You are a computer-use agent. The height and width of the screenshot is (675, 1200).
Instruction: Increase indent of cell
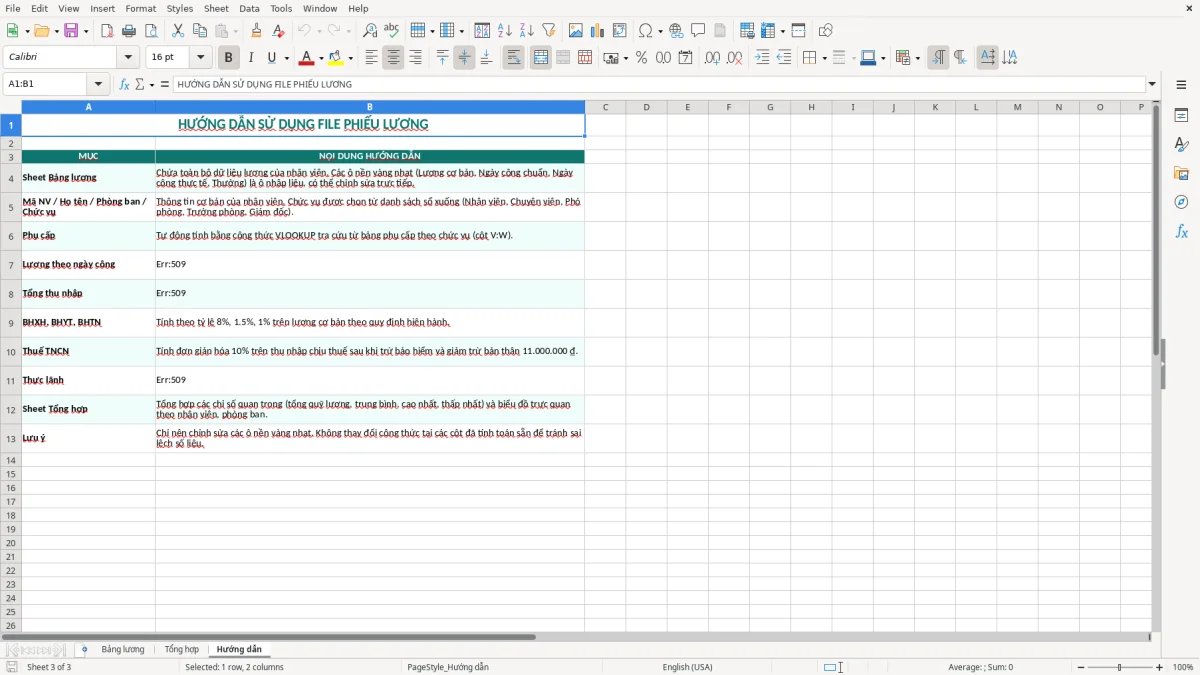(762, 58)
